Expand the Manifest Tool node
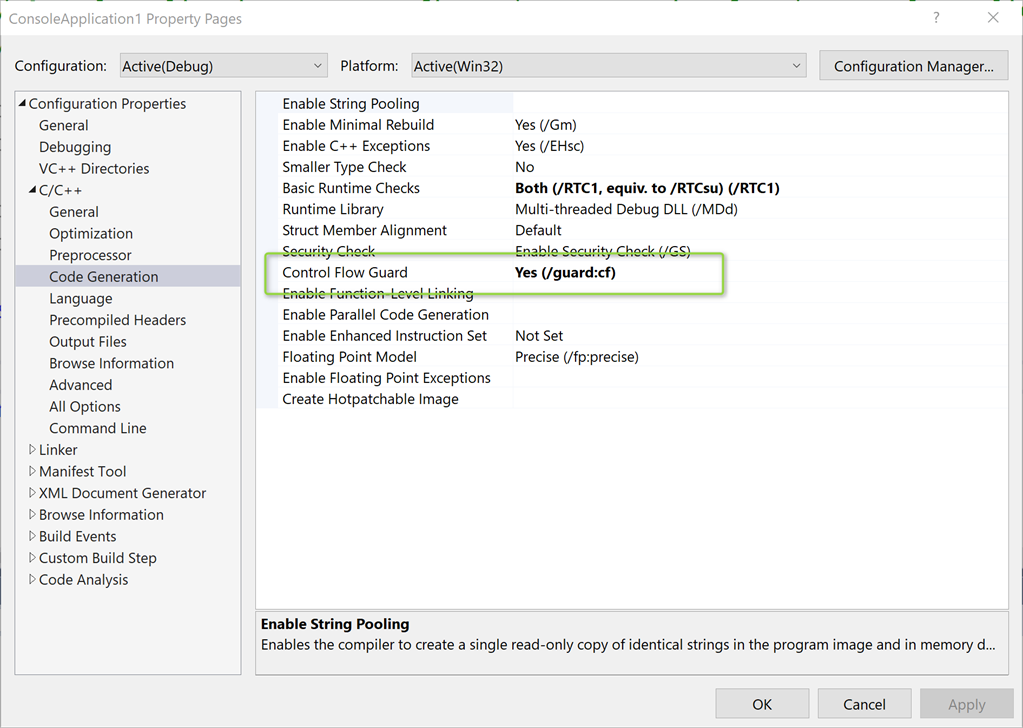The height and width of the screenshot is (728, 1023). 30,471
